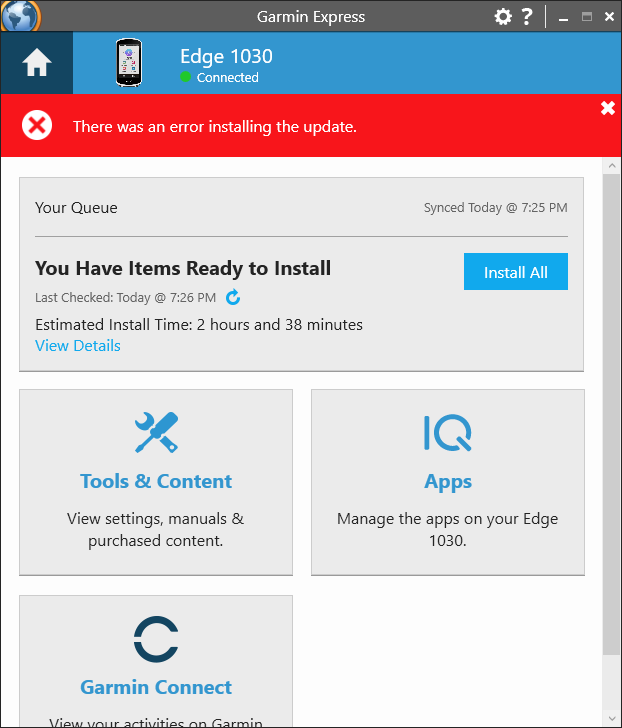The width and height of the screenshot is (622, 728).
Task: Click 'Manage the apps on your Edge 1030' text
Action: point(447,529)
